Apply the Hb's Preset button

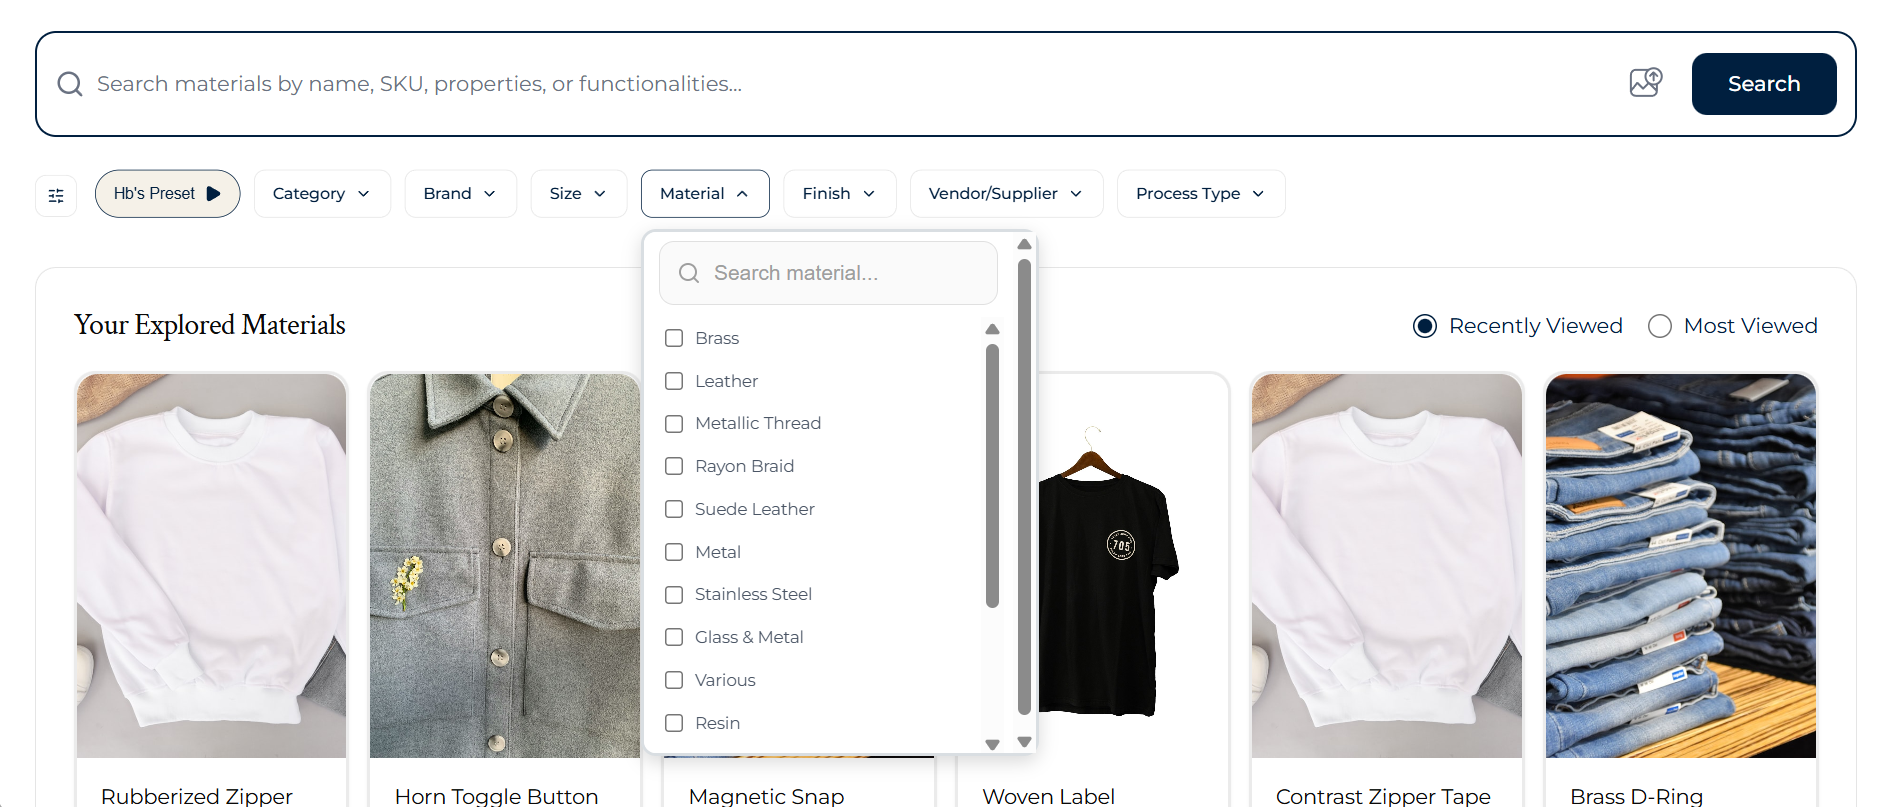click(x=167, y=194)
